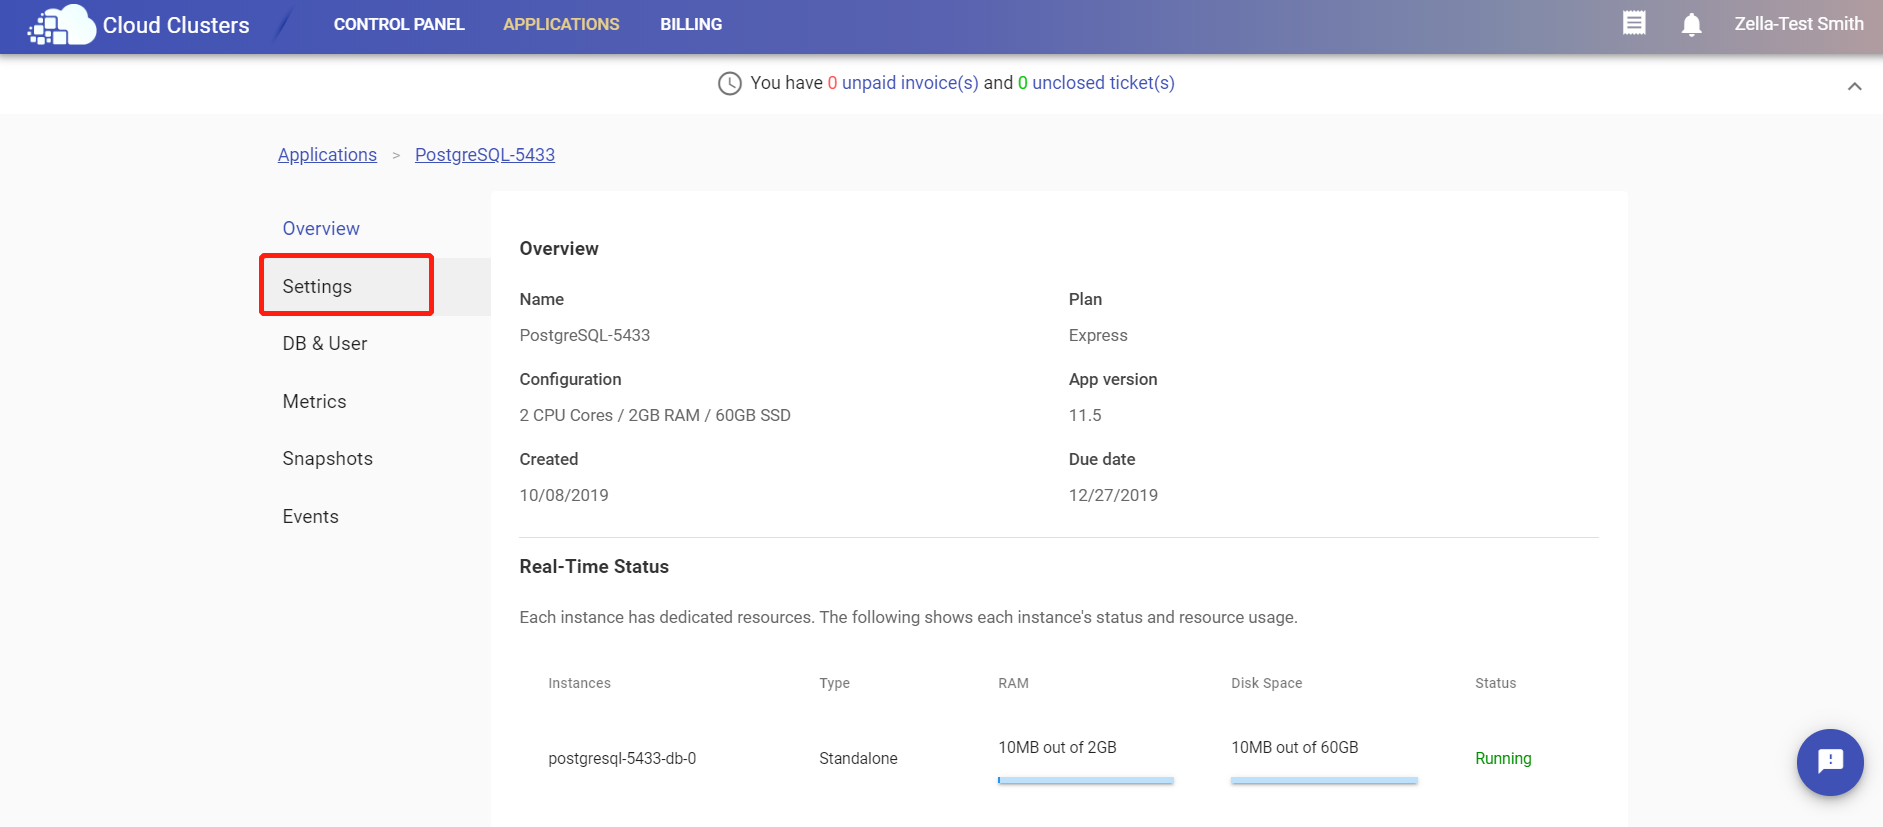1883x827 pixels.
Task: Click the 2 CPU Cores configuration value
Action: point(655,416)
